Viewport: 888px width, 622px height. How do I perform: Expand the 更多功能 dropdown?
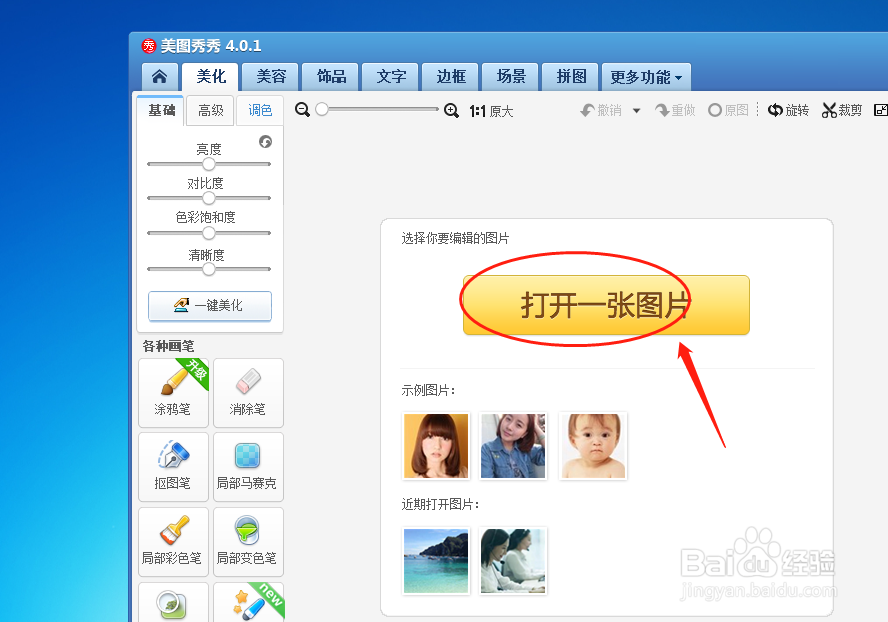646,76
